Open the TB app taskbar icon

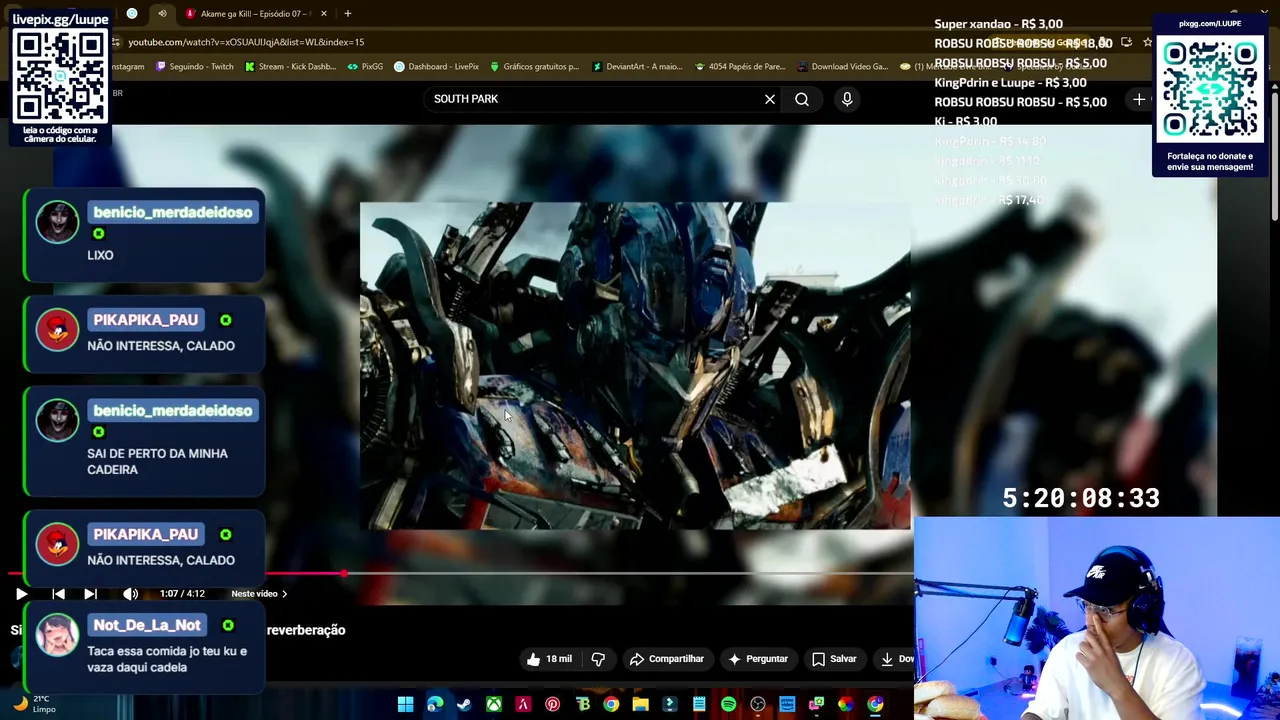pos(582,705)
